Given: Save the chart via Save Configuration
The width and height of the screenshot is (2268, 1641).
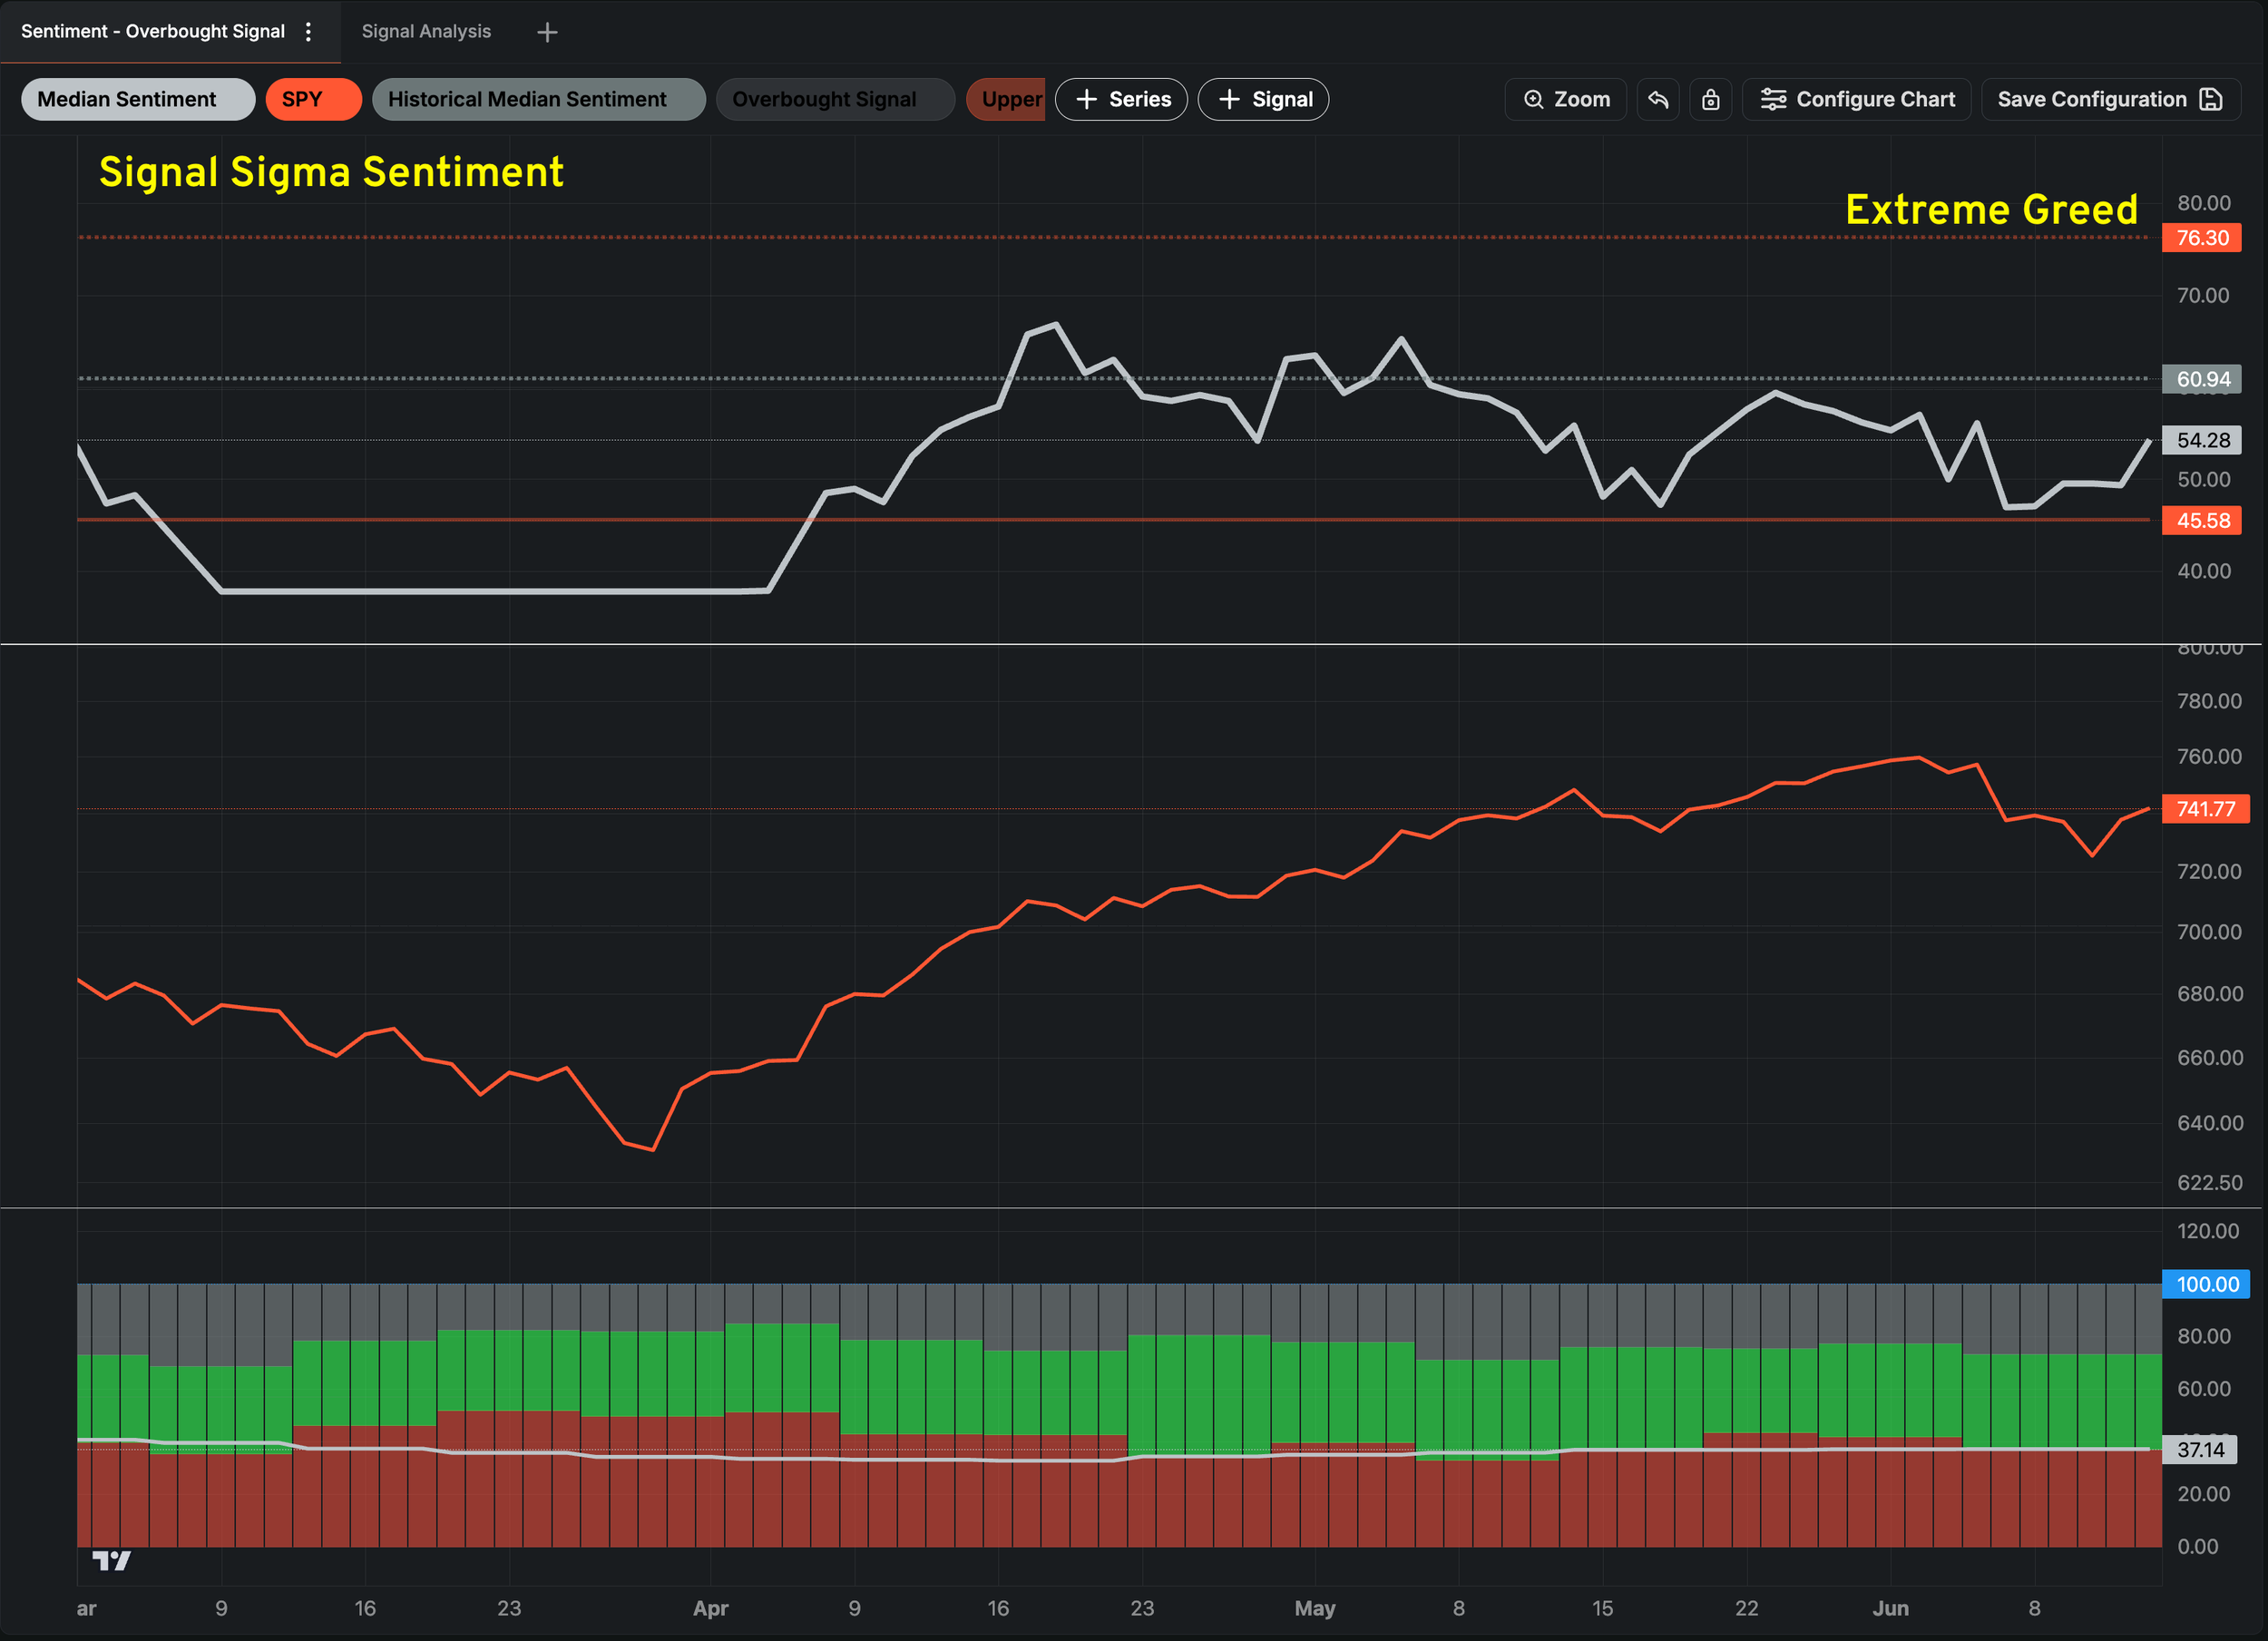Looking at the screenshot, I should pos(2111,99).
